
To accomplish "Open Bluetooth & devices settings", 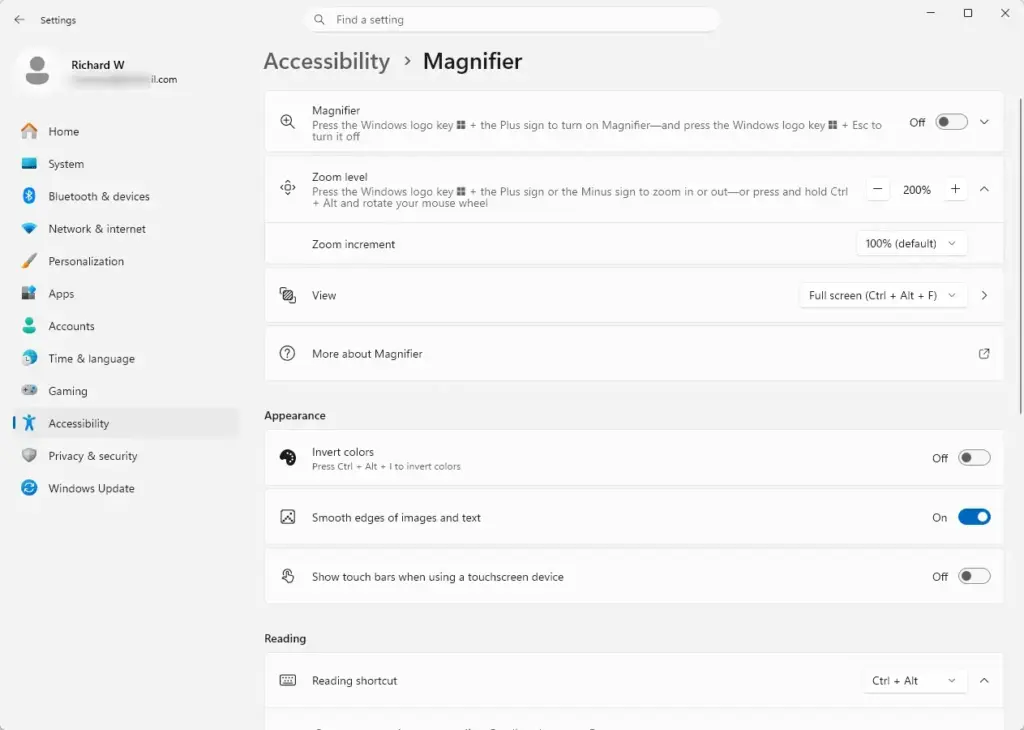I will click(x=126, y=196).
